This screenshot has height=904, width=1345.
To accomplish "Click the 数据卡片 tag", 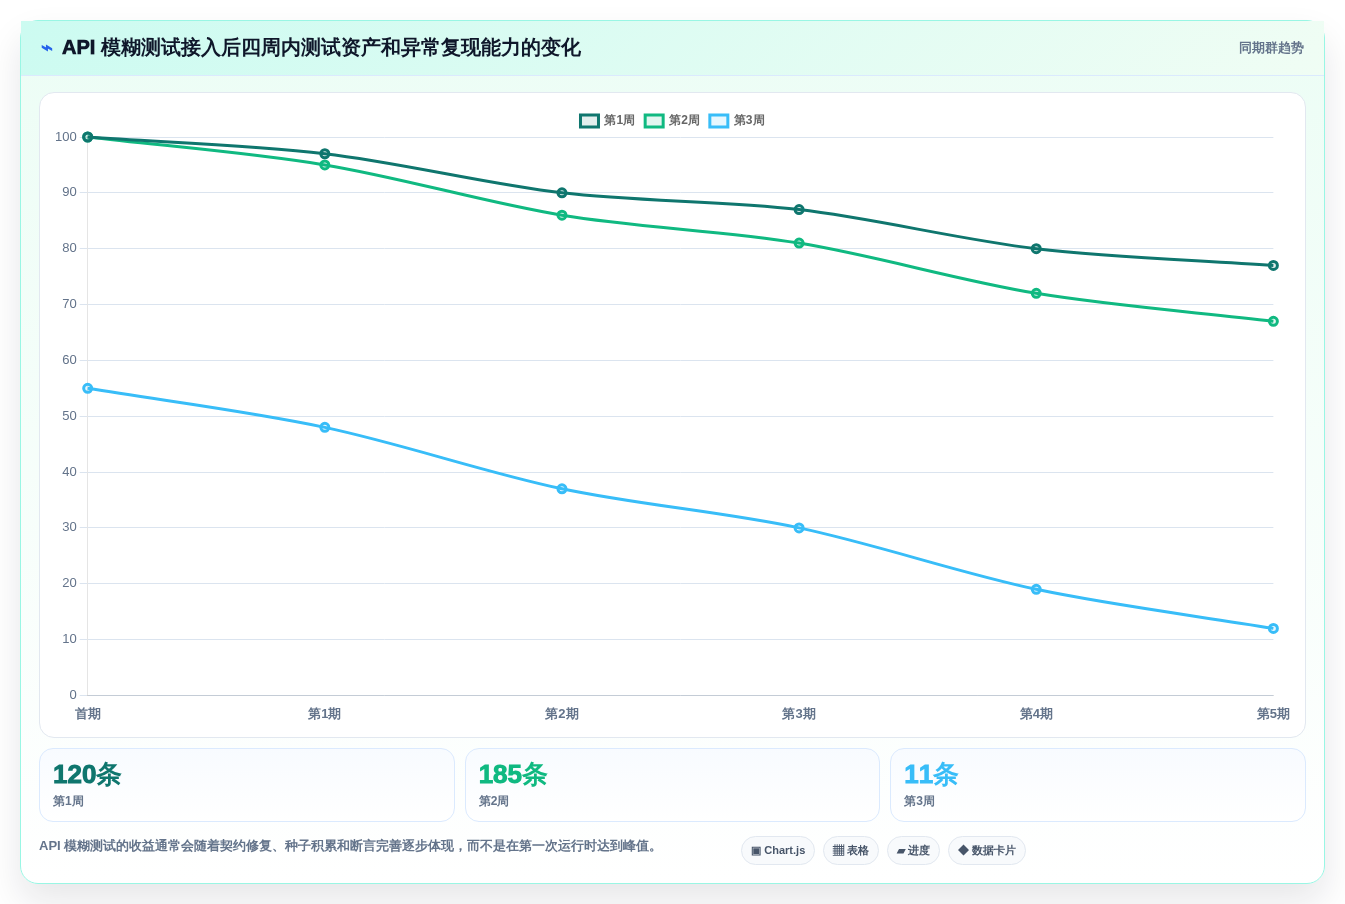I will pos(987,851).
